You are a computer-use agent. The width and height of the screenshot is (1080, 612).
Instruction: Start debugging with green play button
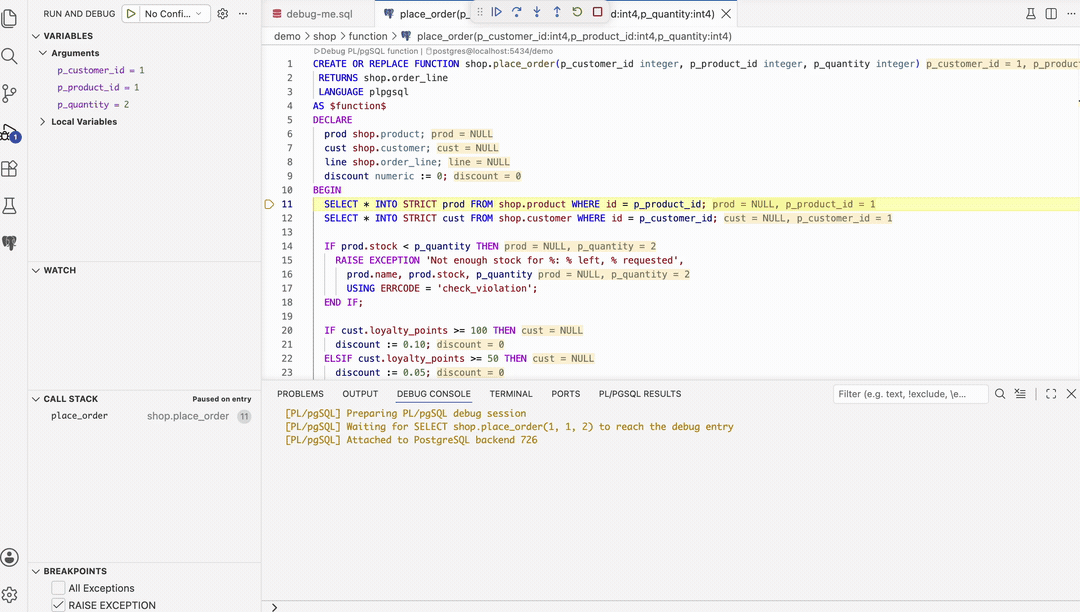131,13
